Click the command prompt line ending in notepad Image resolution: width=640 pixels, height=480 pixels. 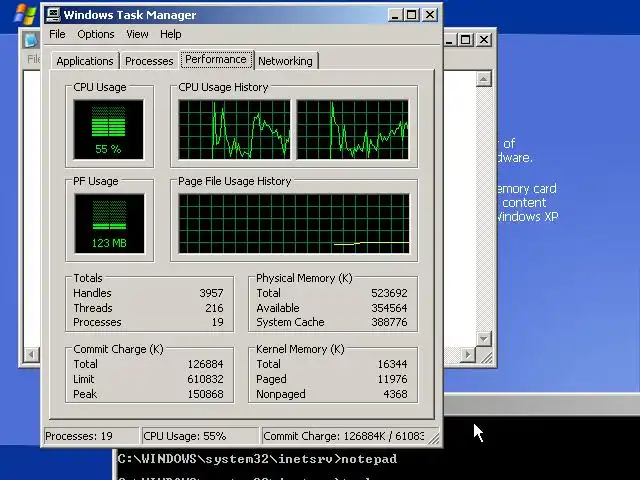(257, 459)
